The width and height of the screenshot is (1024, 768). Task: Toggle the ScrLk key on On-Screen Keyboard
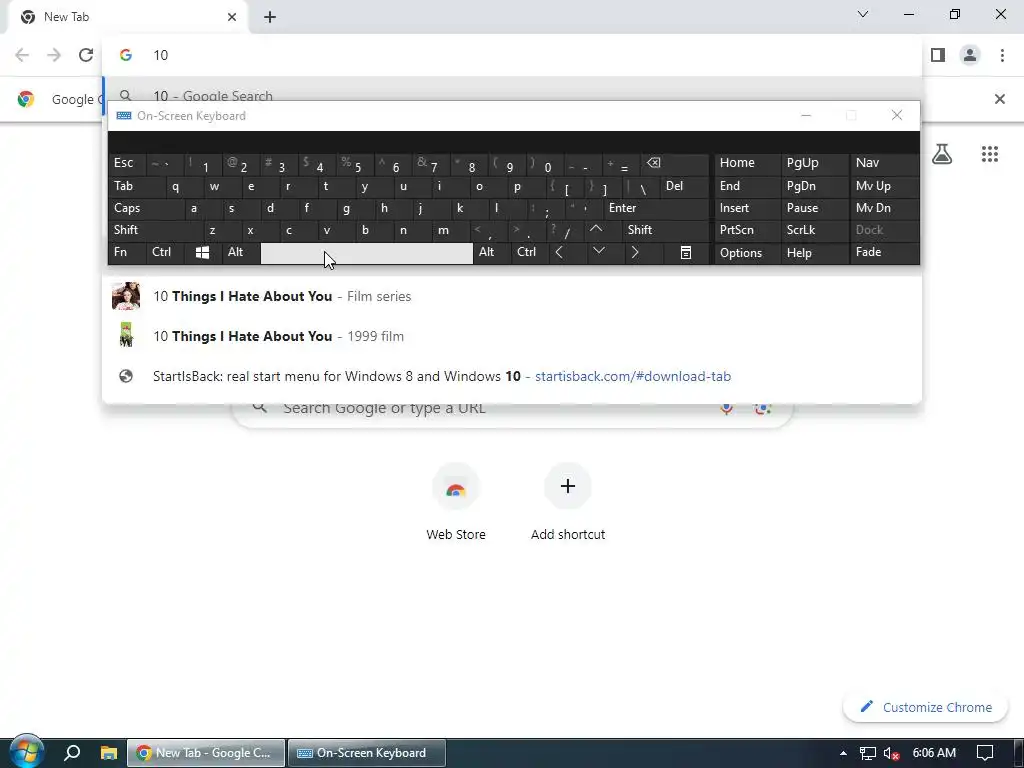pyautogui.click(x=814, y=230)
